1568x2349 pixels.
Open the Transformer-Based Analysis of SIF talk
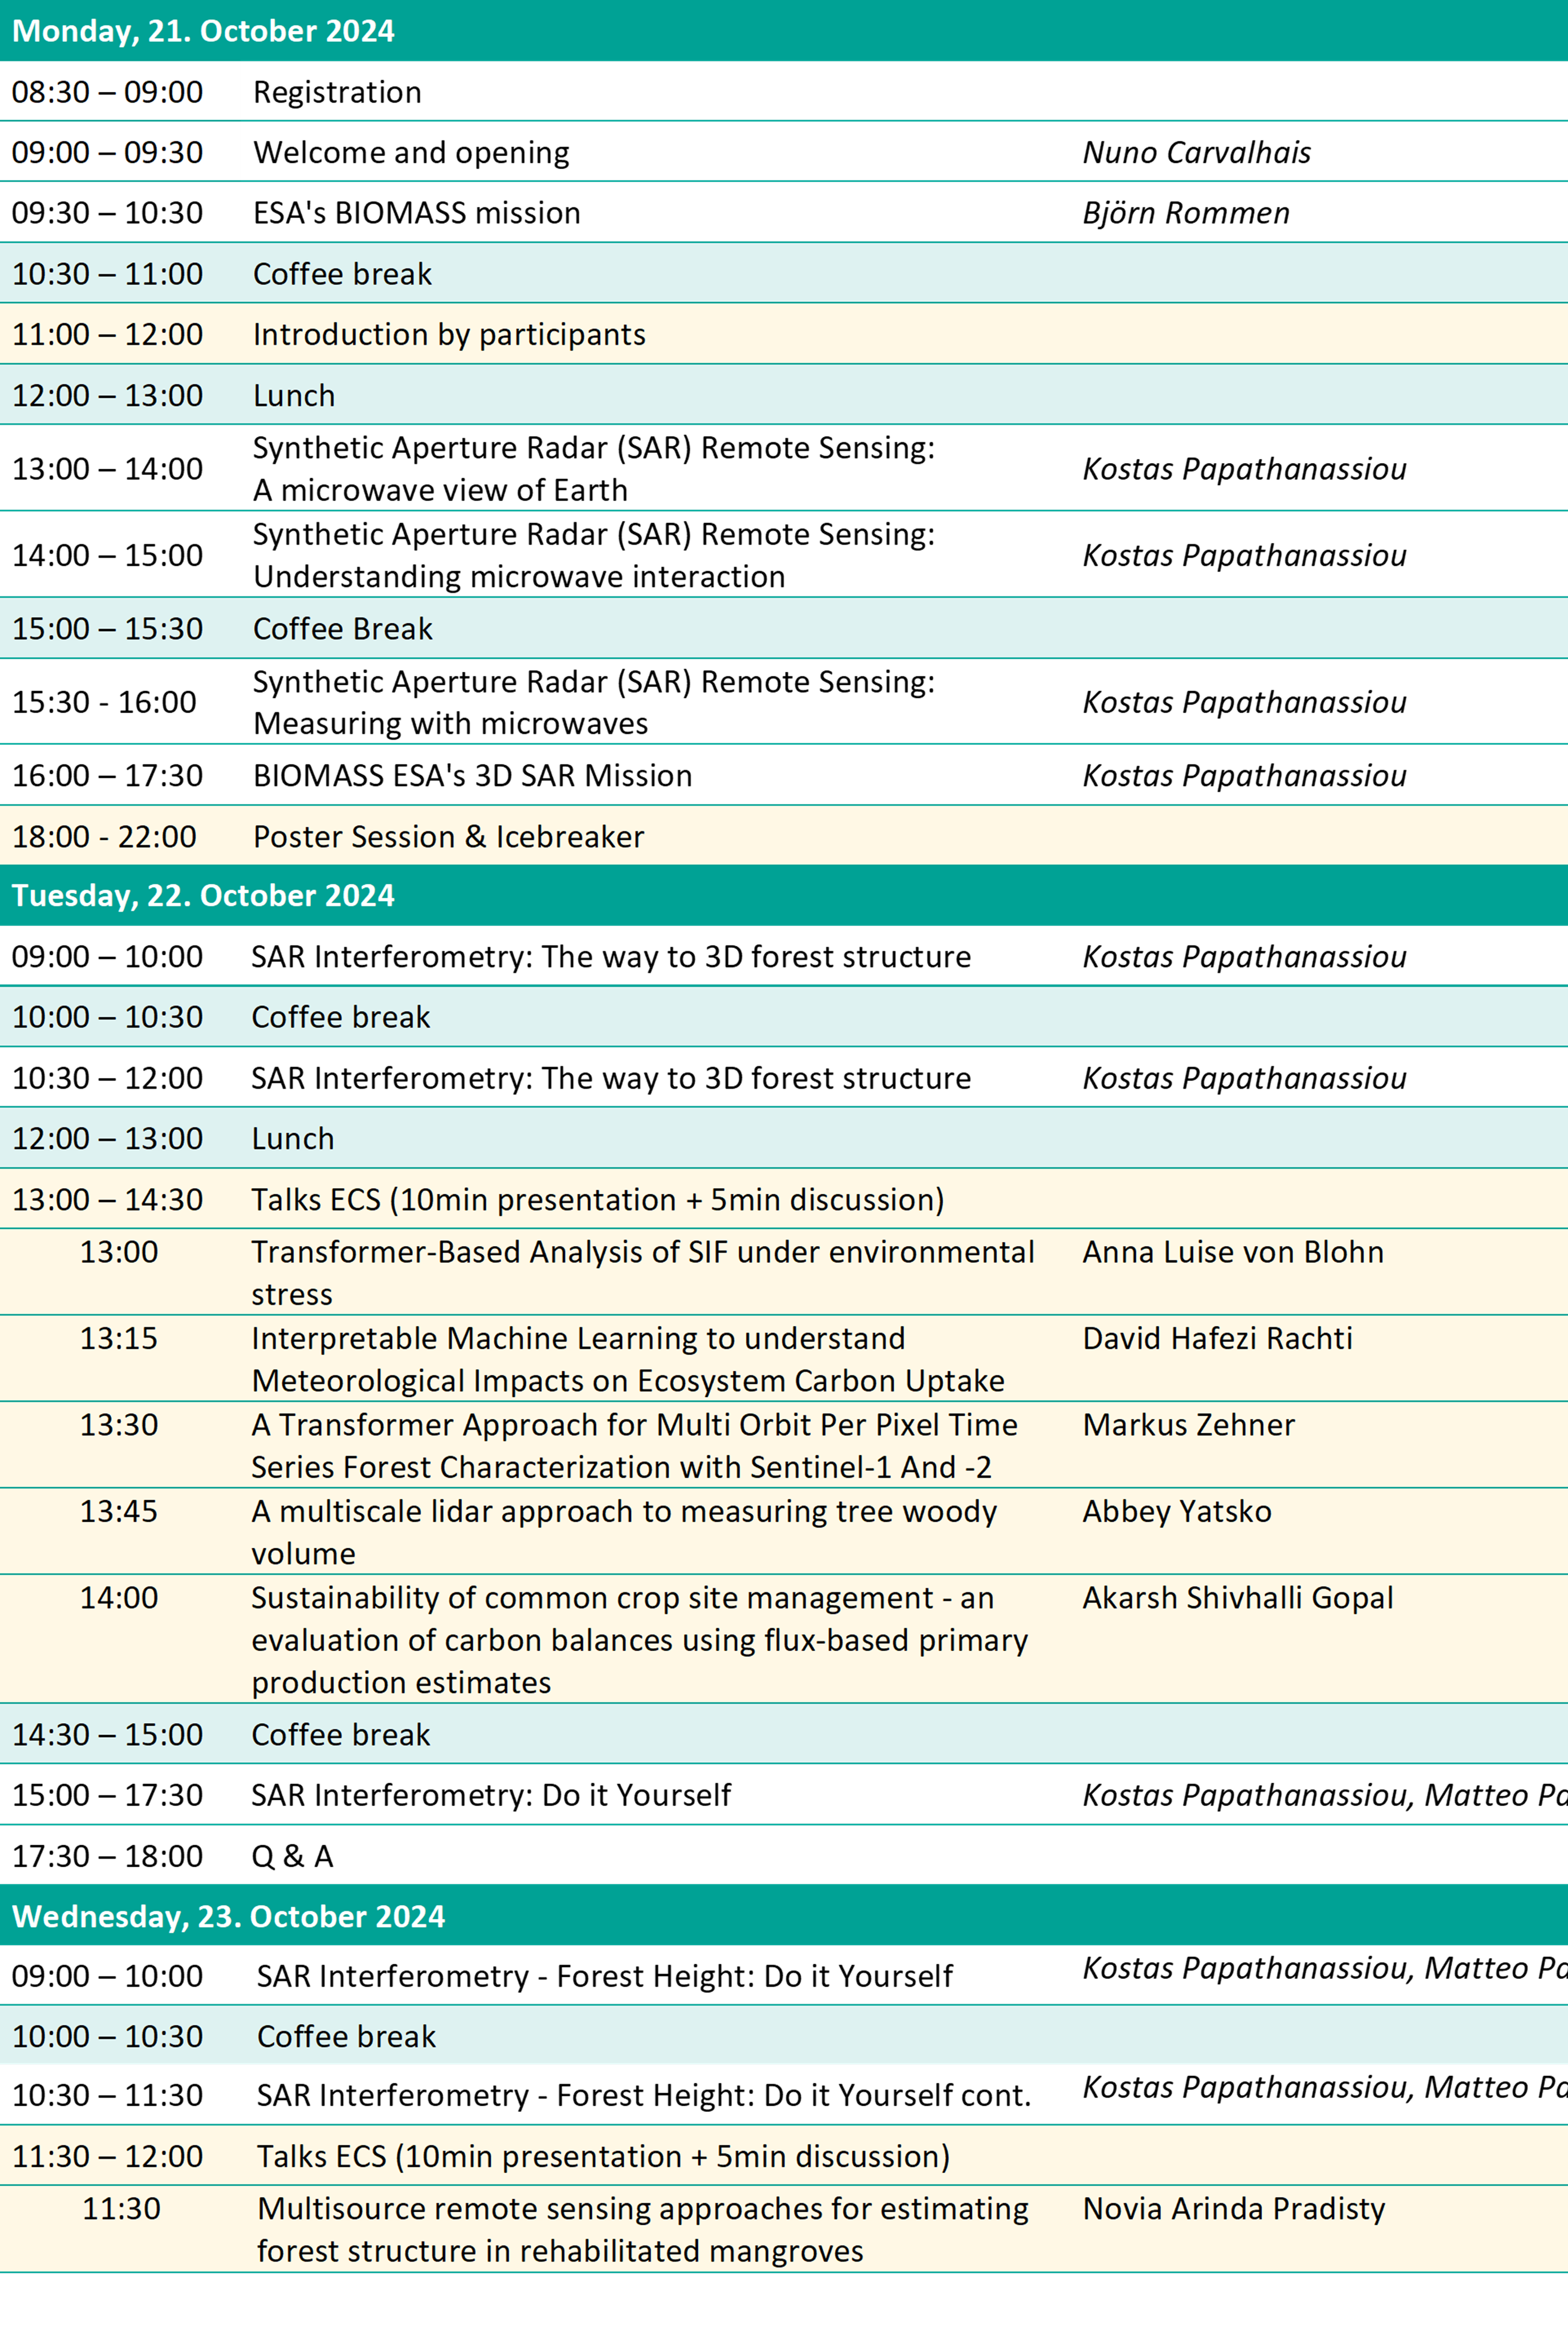(642, 1272)
